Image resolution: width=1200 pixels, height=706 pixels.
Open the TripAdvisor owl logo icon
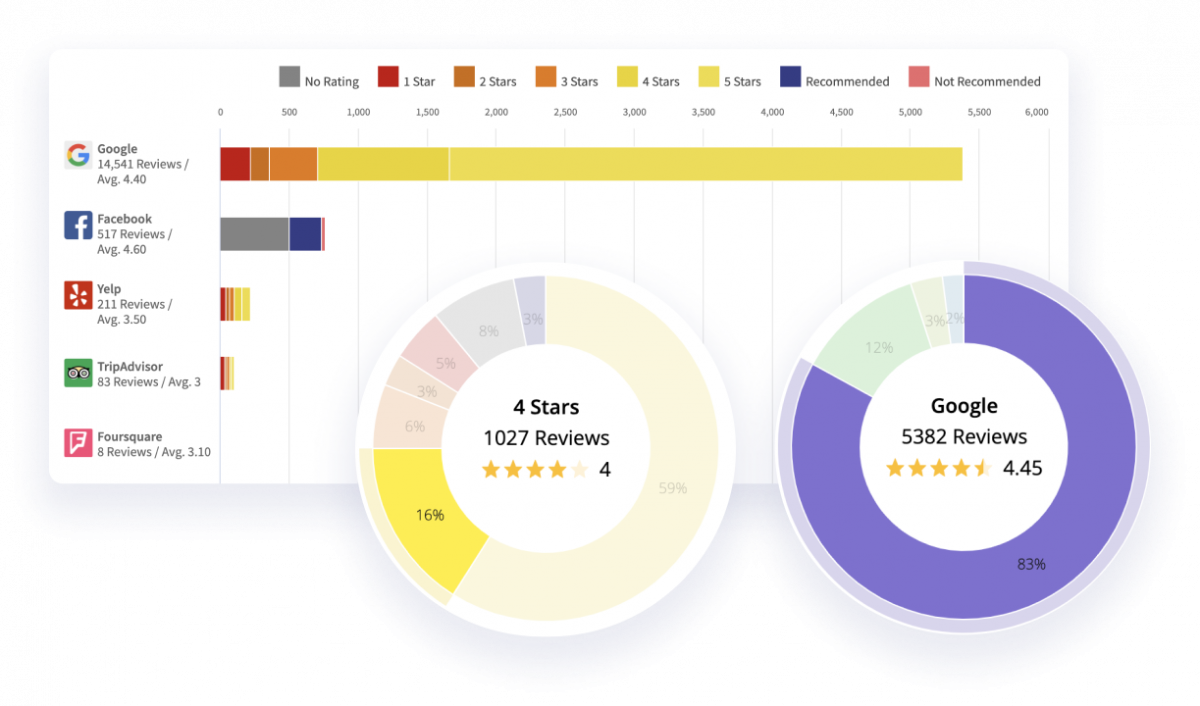(x=78, y=373)
